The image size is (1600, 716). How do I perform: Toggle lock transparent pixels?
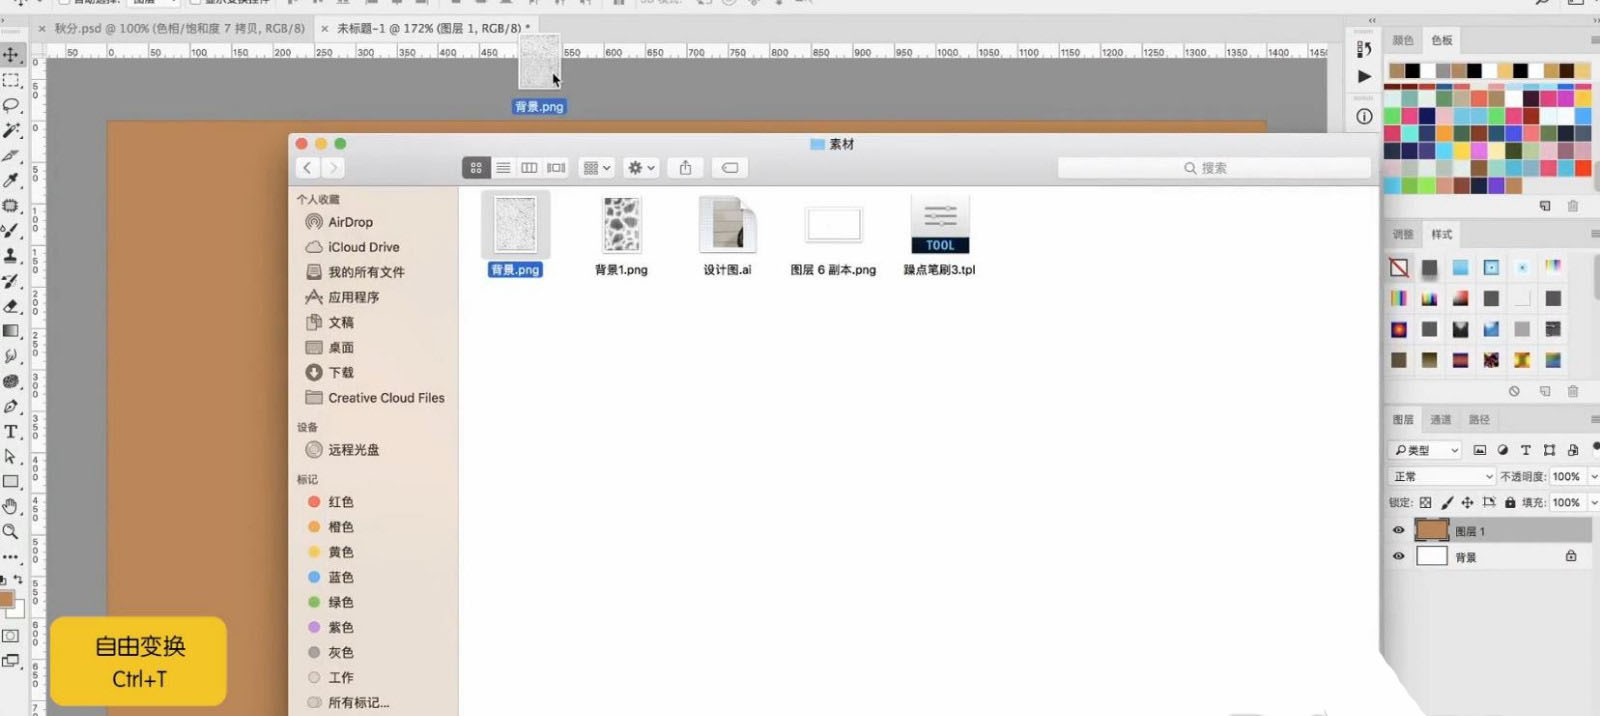click(1426, 503)
